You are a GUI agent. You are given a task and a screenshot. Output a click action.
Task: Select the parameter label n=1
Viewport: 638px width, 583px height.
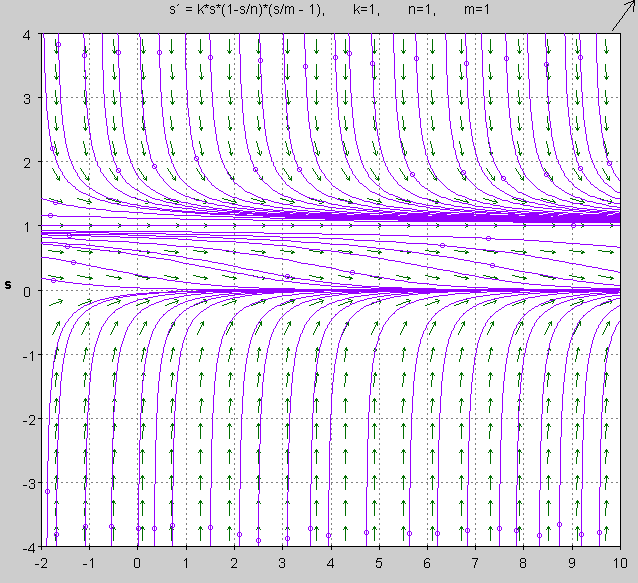pyautogui.click(x=422, y=9)
